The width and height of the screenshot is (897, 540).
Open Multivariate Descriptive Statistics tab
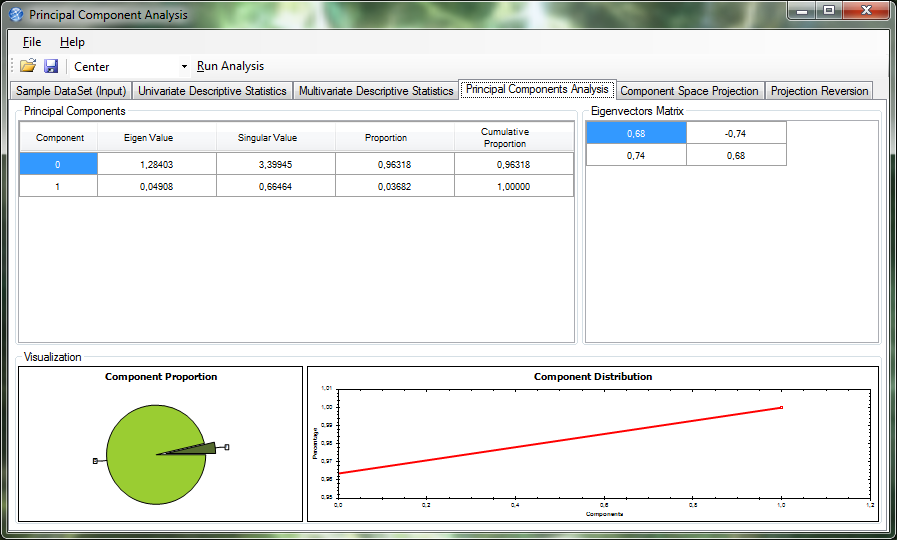pos(376,90)
